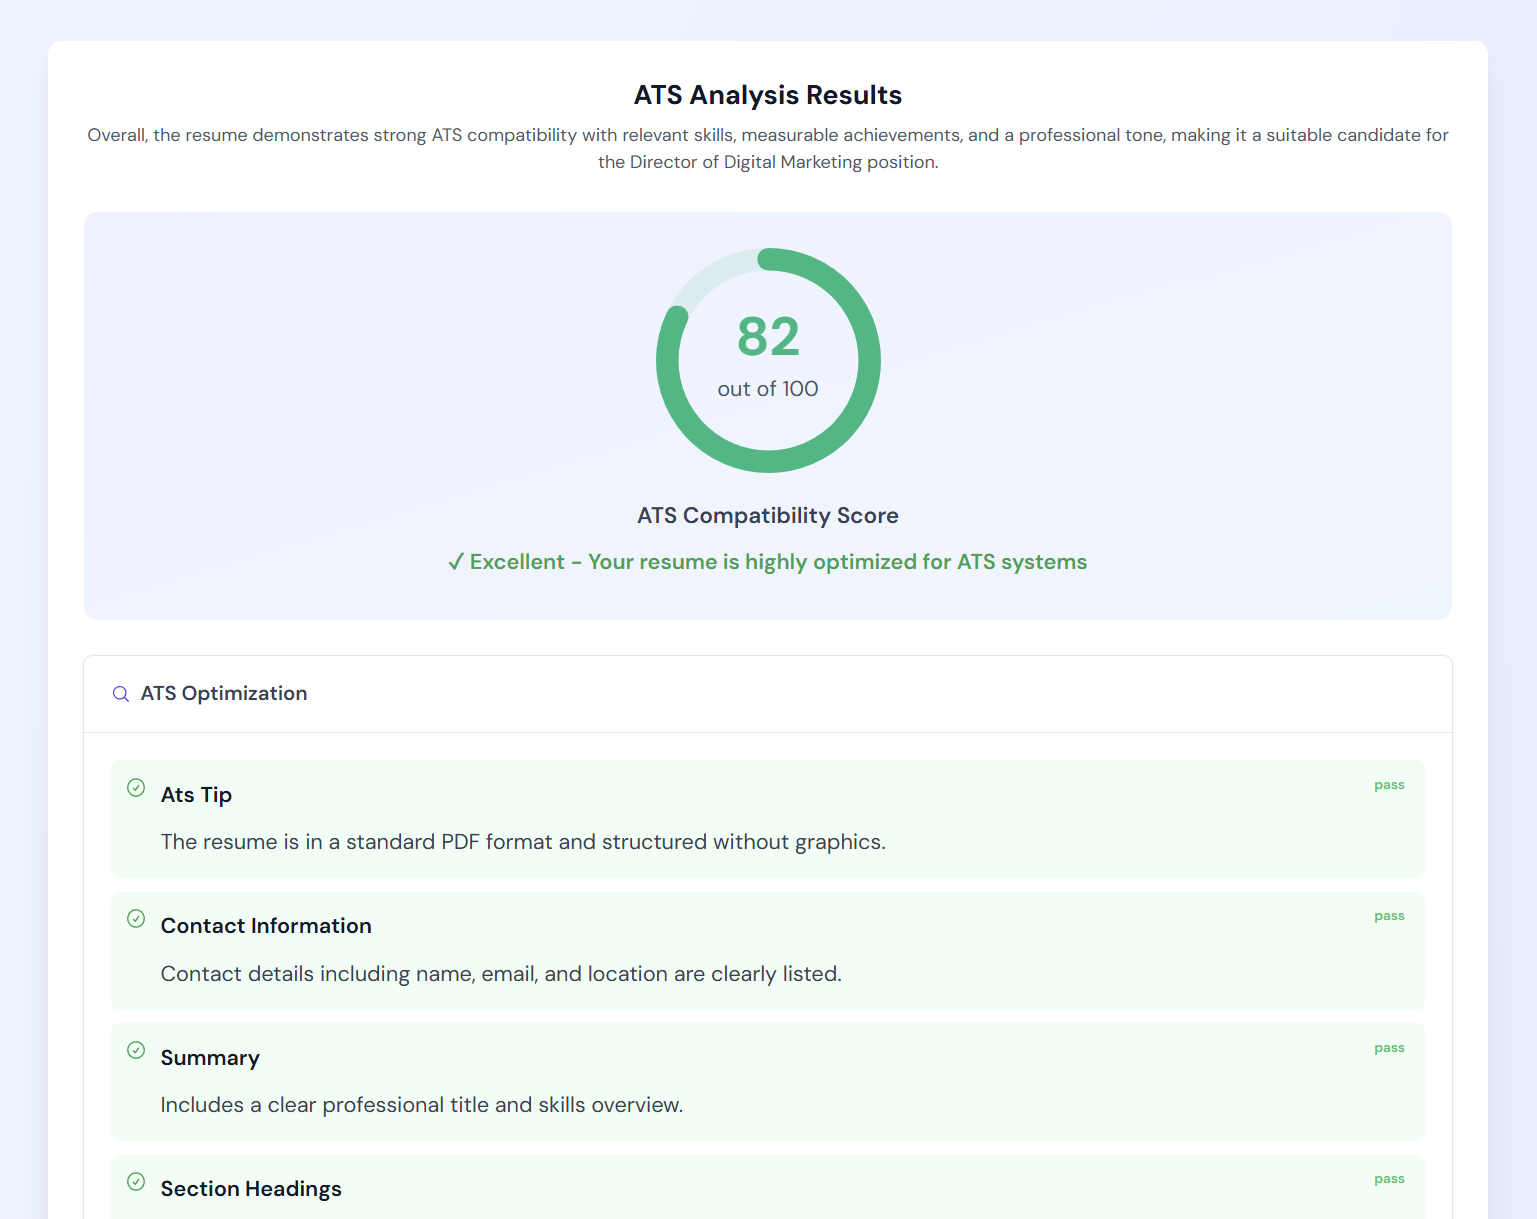The image size is (1537, 1219).
Task: Click the checkmark beside the Excellent message
Action: [x=458, y=561]
